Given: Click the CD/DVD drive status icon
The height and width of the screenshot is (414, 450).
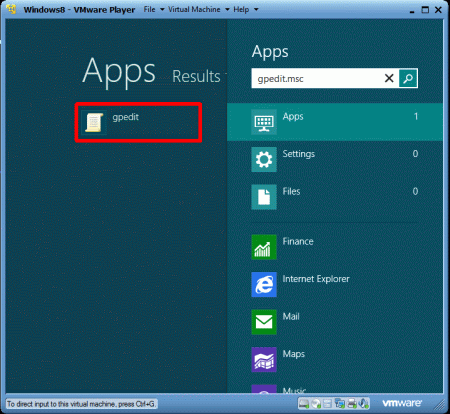Looking at the screenshot, I should [x=316, y=403].
